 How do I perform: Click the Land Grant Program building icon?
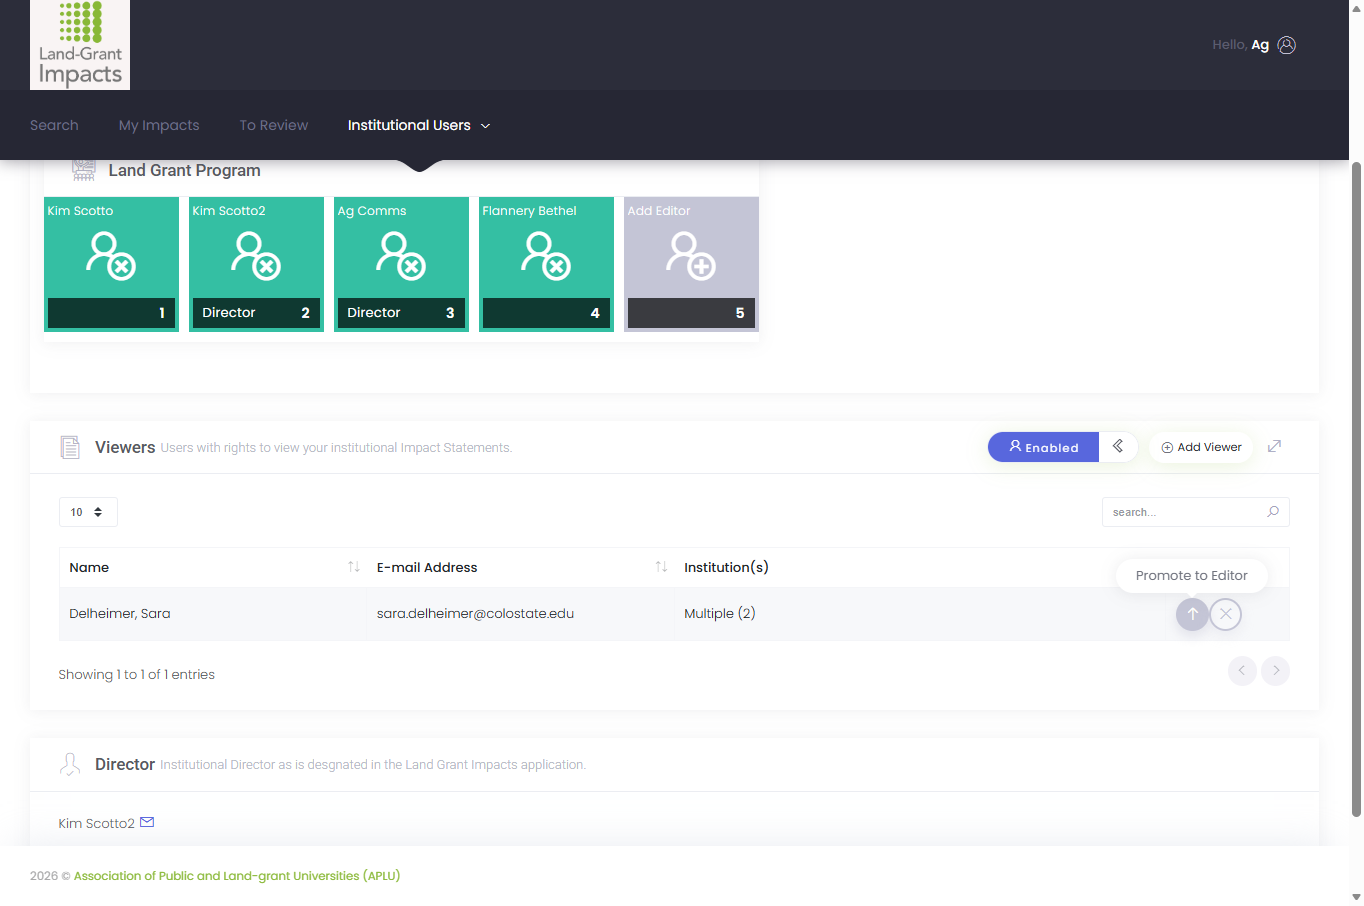tap(84, 170)
